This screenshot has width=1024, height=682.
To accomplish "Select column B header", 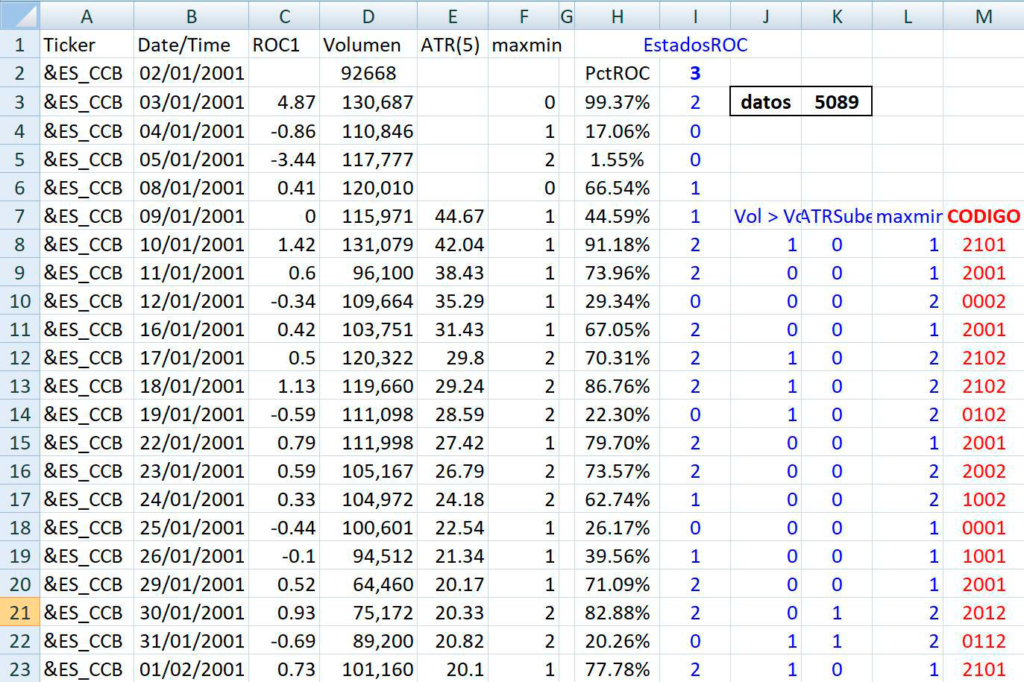I will point(191,16).
